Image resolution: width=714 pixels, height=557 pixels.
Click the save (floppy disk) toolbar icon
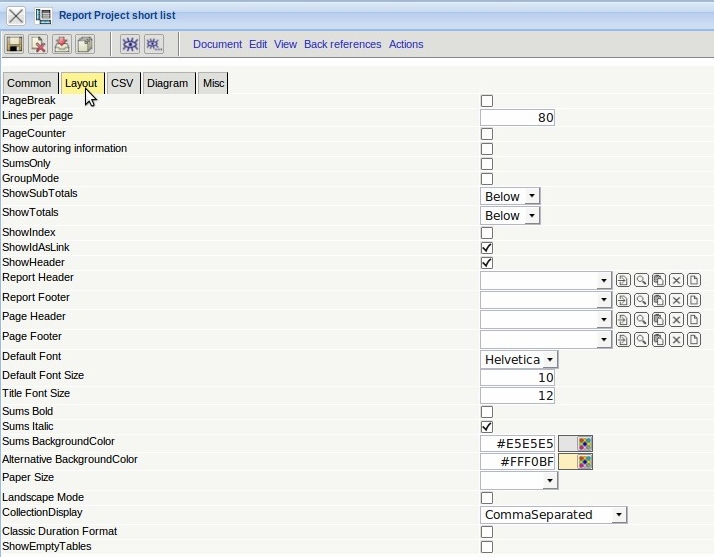(x=15, y=44)
